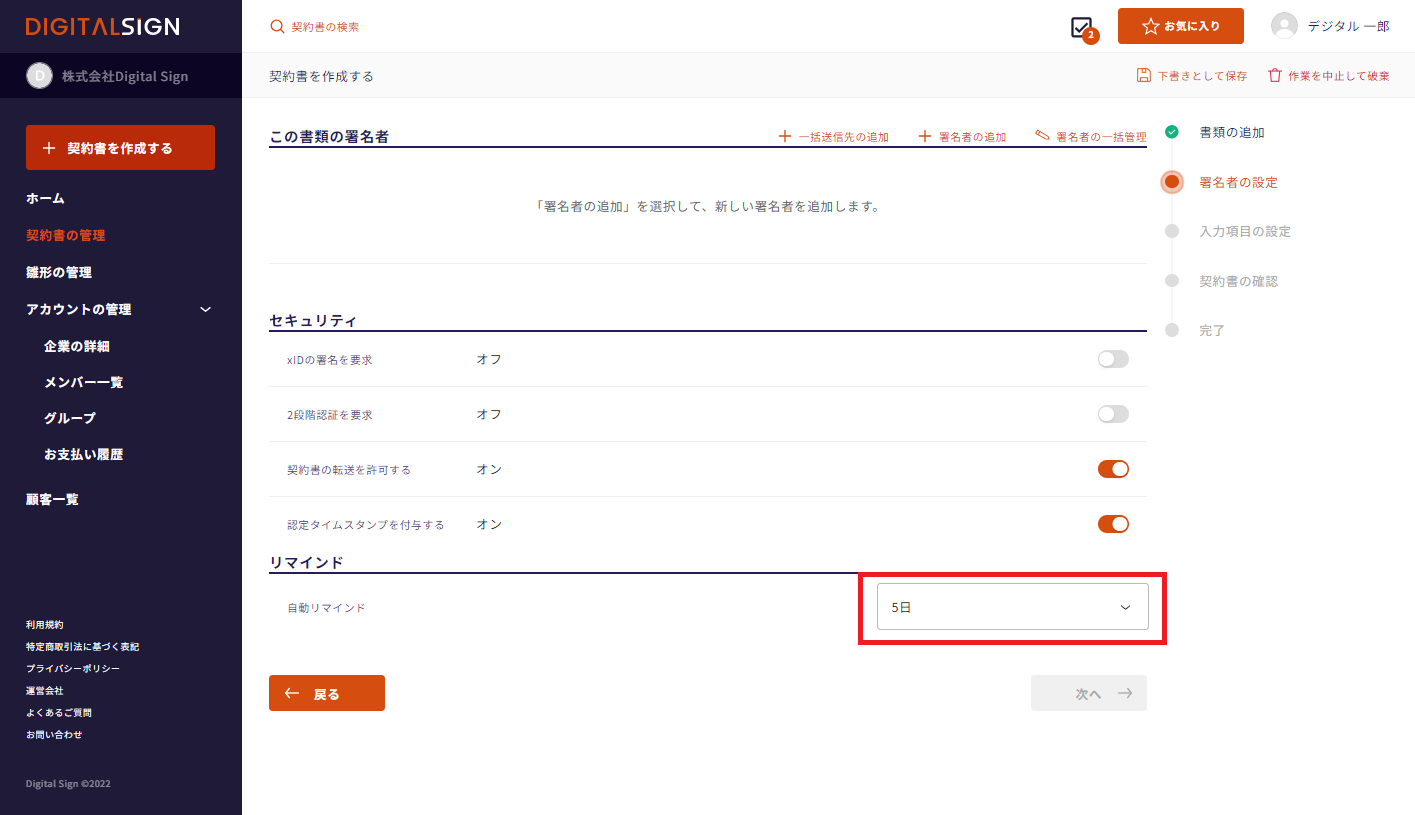Click the お気に入り favorites button

[x=1180, y=26]
